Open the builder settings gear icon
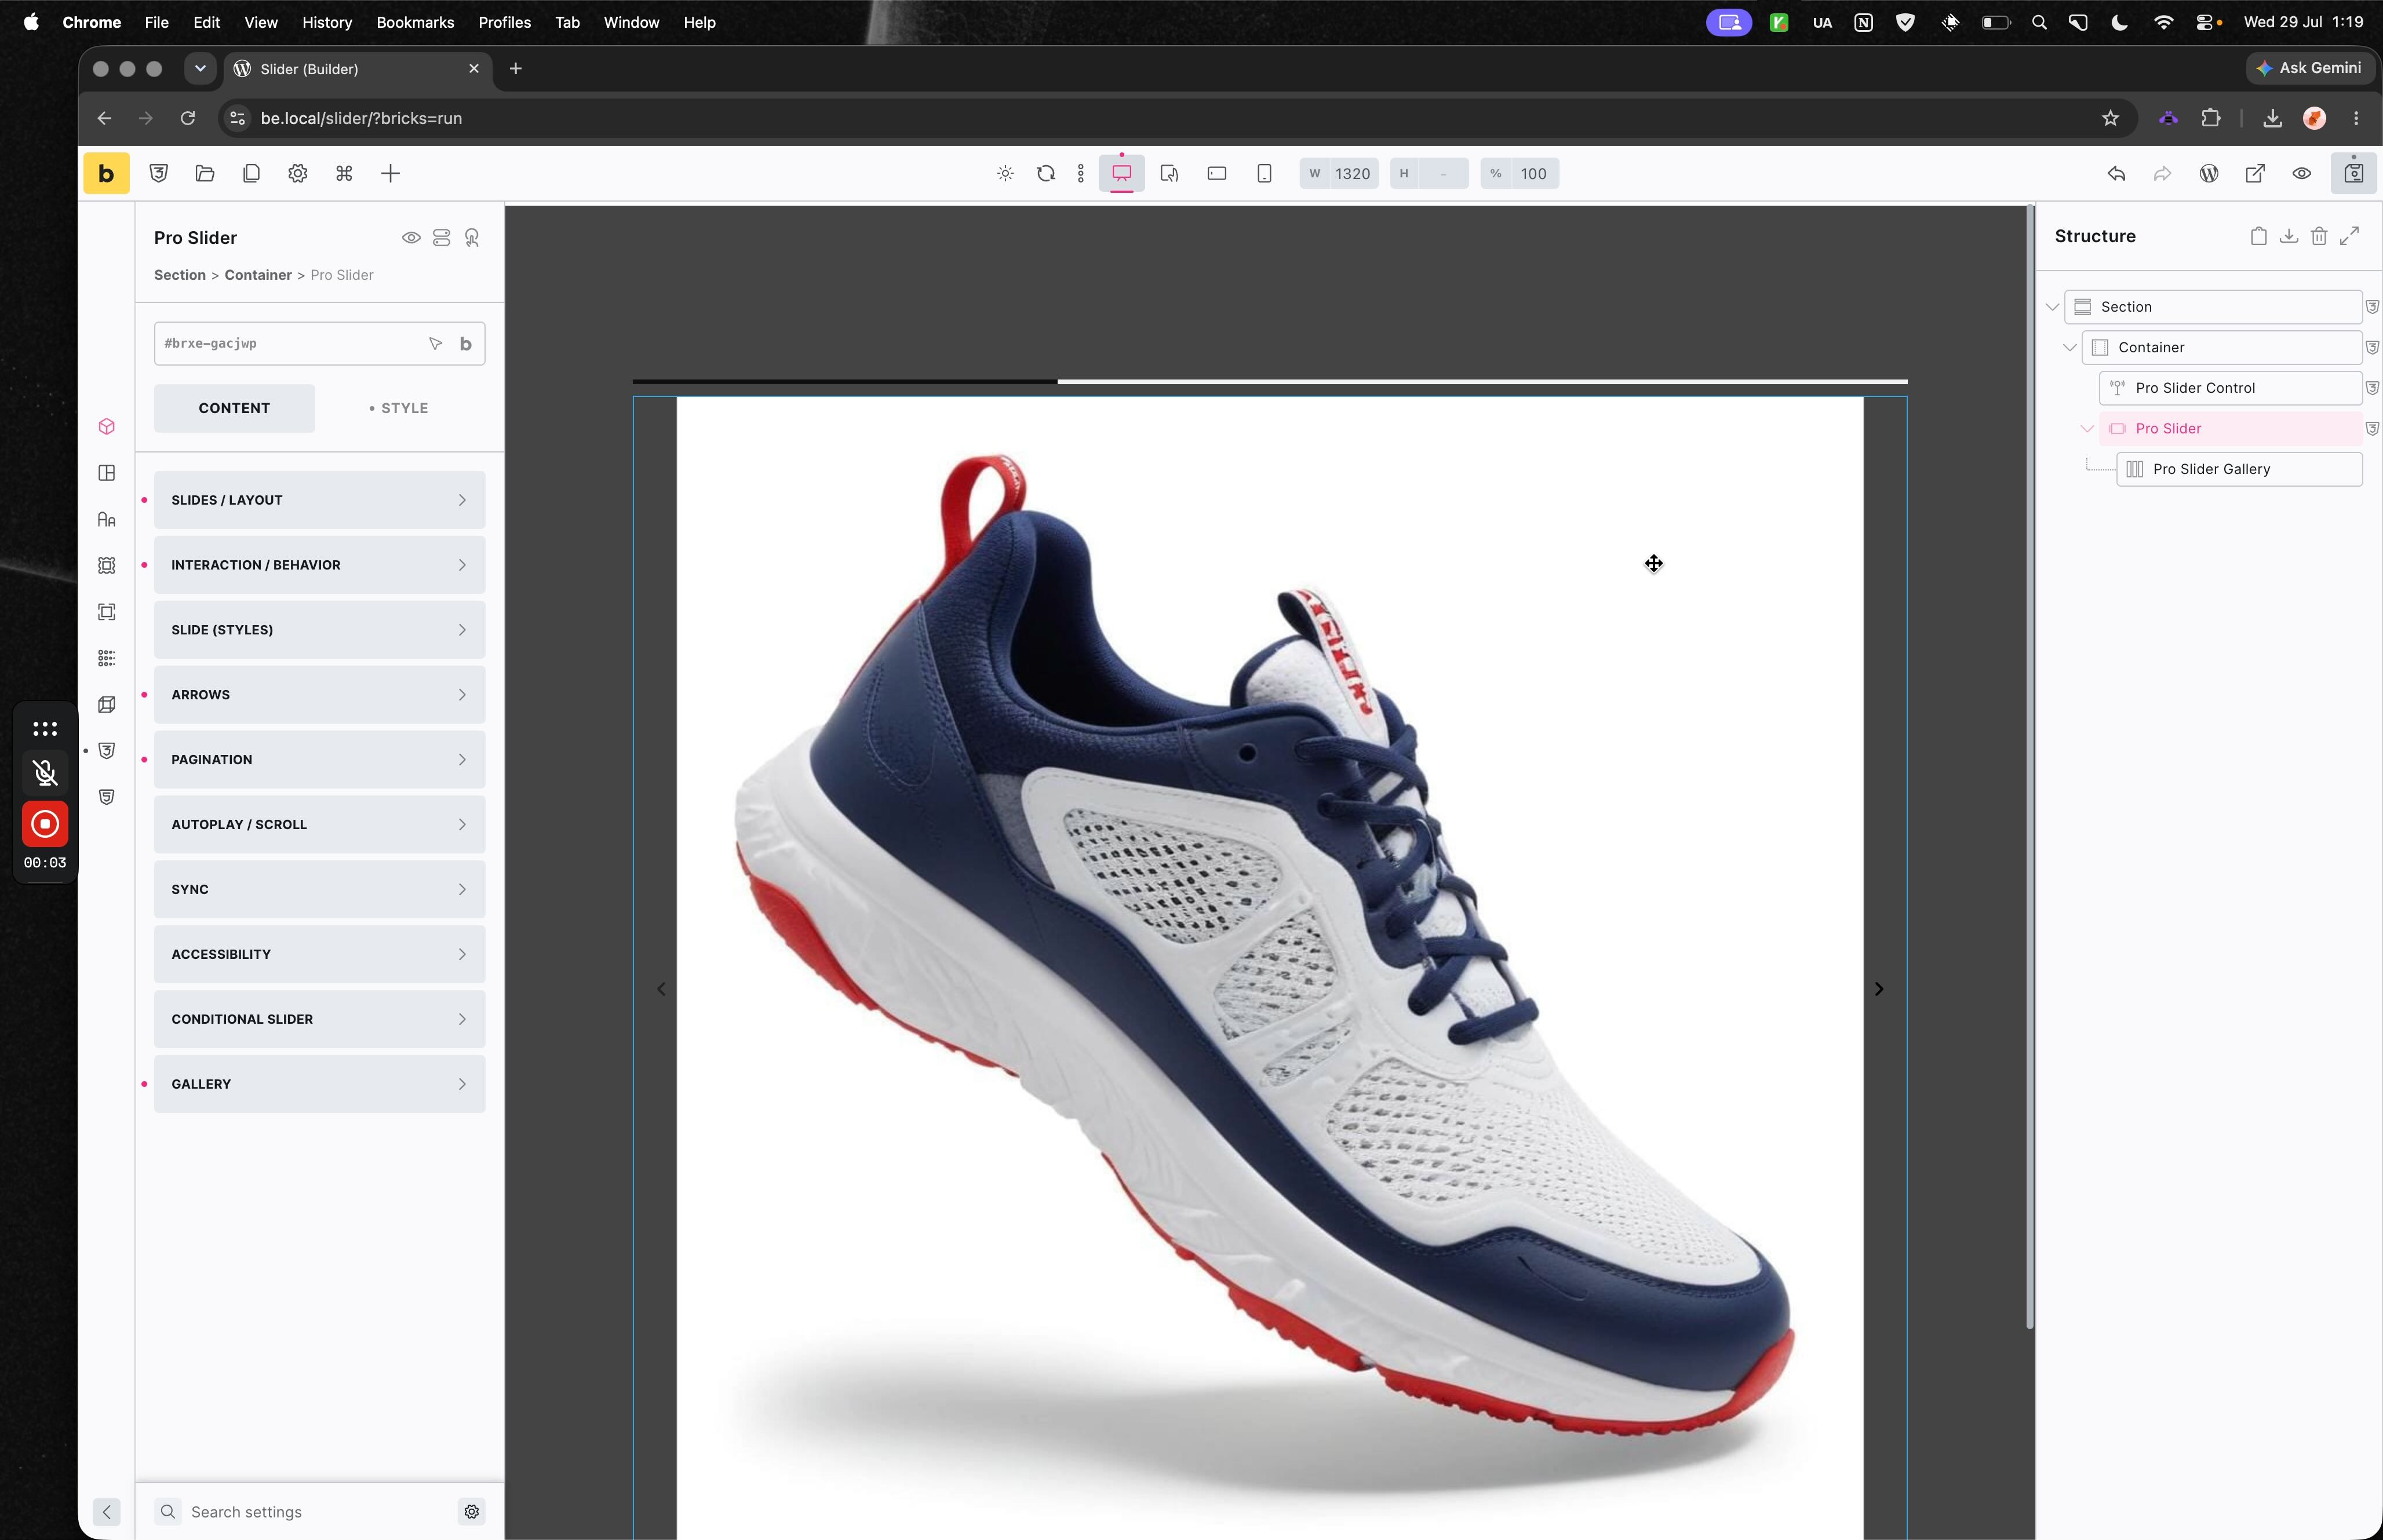This screenshot has height=1540, width=2383. (x=297, y=173)
